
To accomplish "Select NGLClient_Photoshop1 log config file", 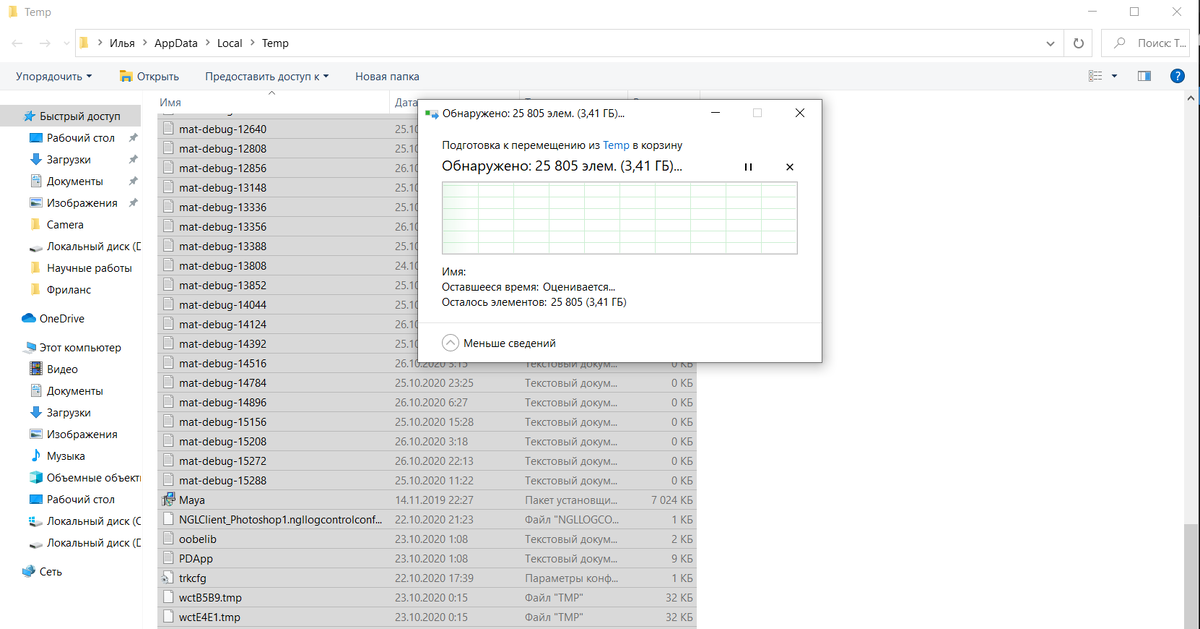I will (427, 519).
